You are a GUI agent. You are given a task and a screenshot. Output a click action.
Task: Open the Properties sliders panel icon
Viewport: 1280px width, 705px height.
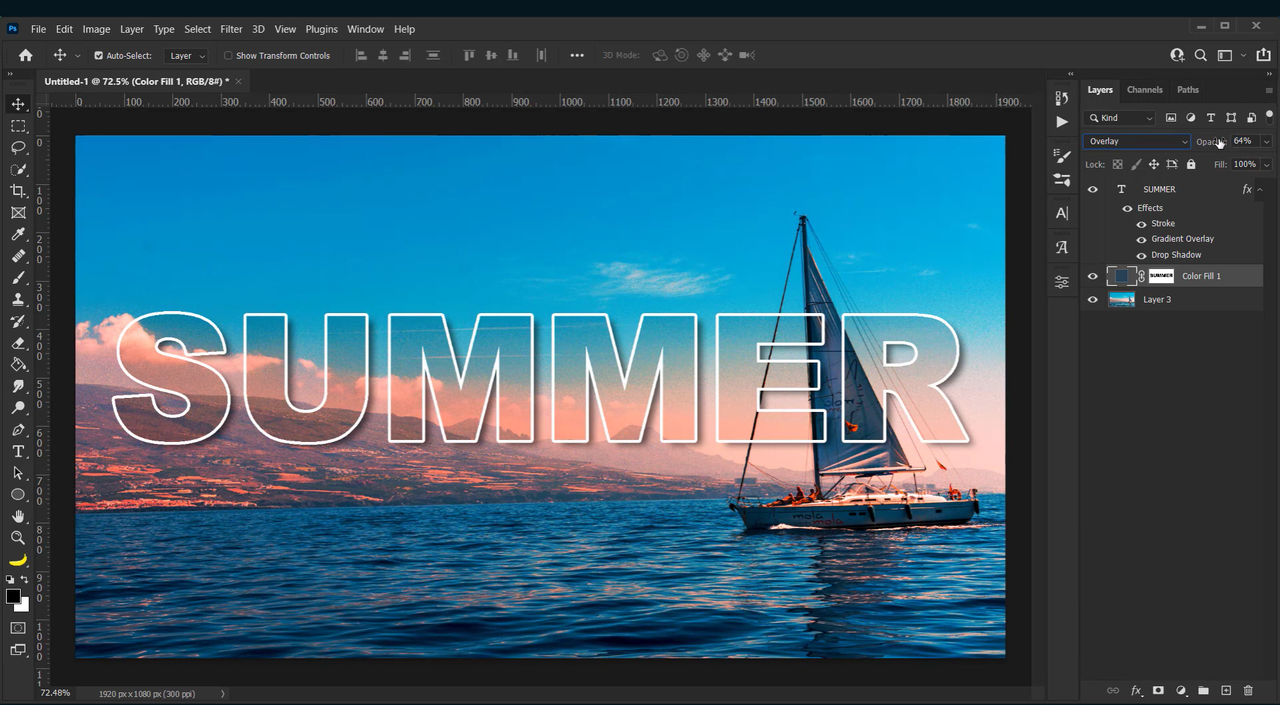point(1062,283)
